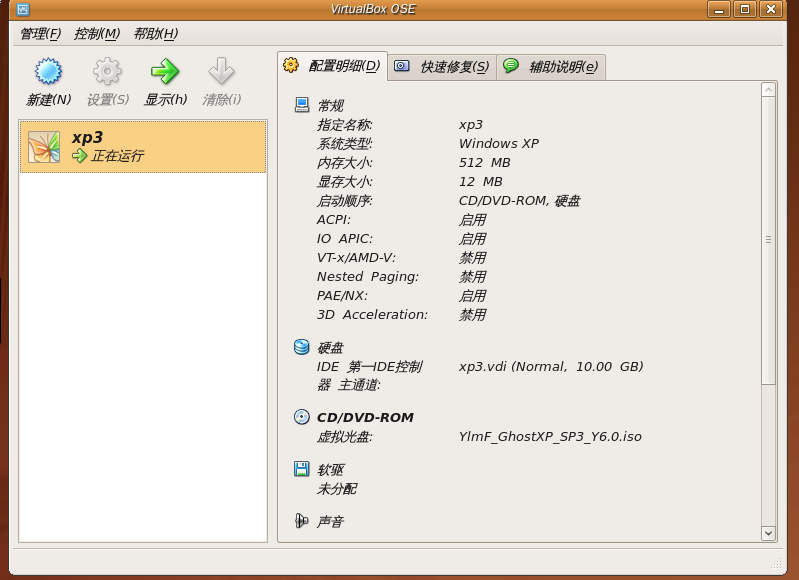Click the 硬盘 section disk icon
Screen dimensions: 799x580
(302, 347)
